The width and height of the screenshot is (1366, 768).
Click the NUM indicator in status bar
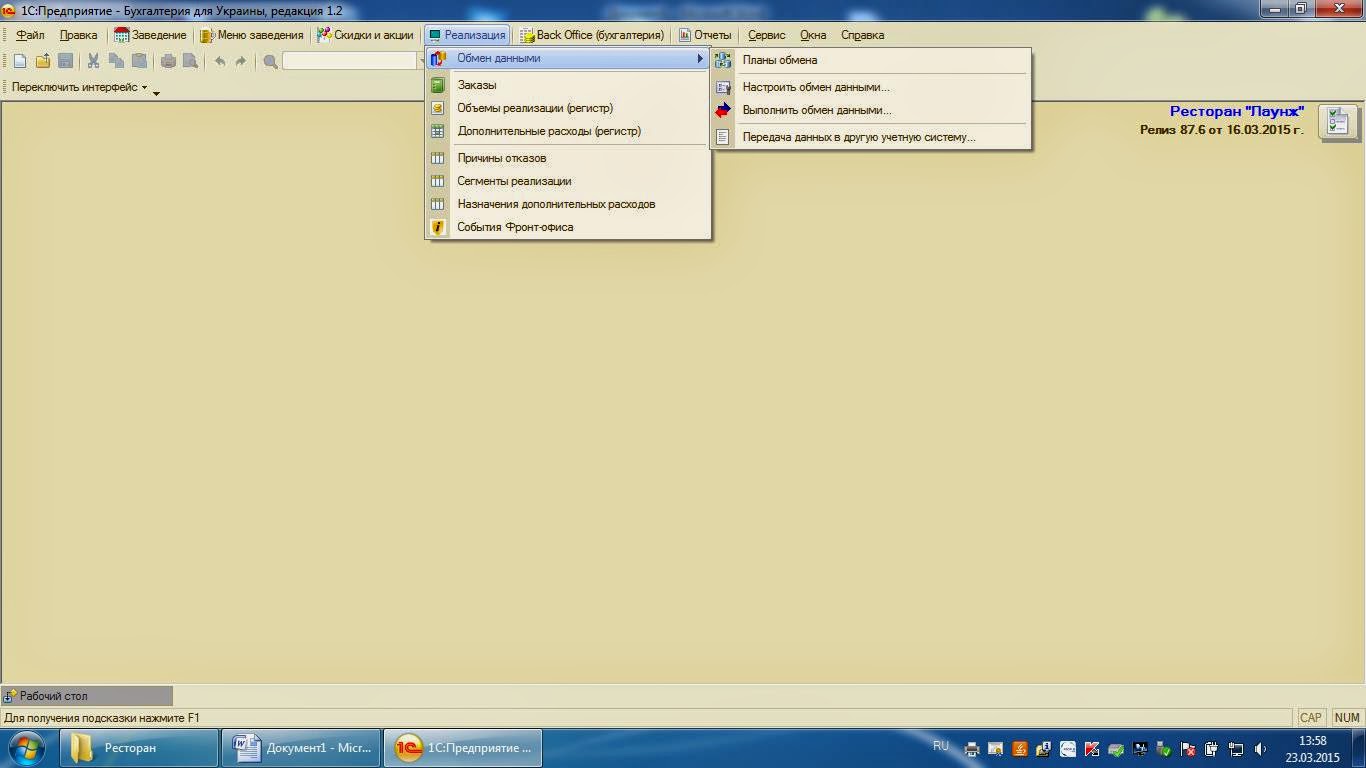tap(1347, 717)
